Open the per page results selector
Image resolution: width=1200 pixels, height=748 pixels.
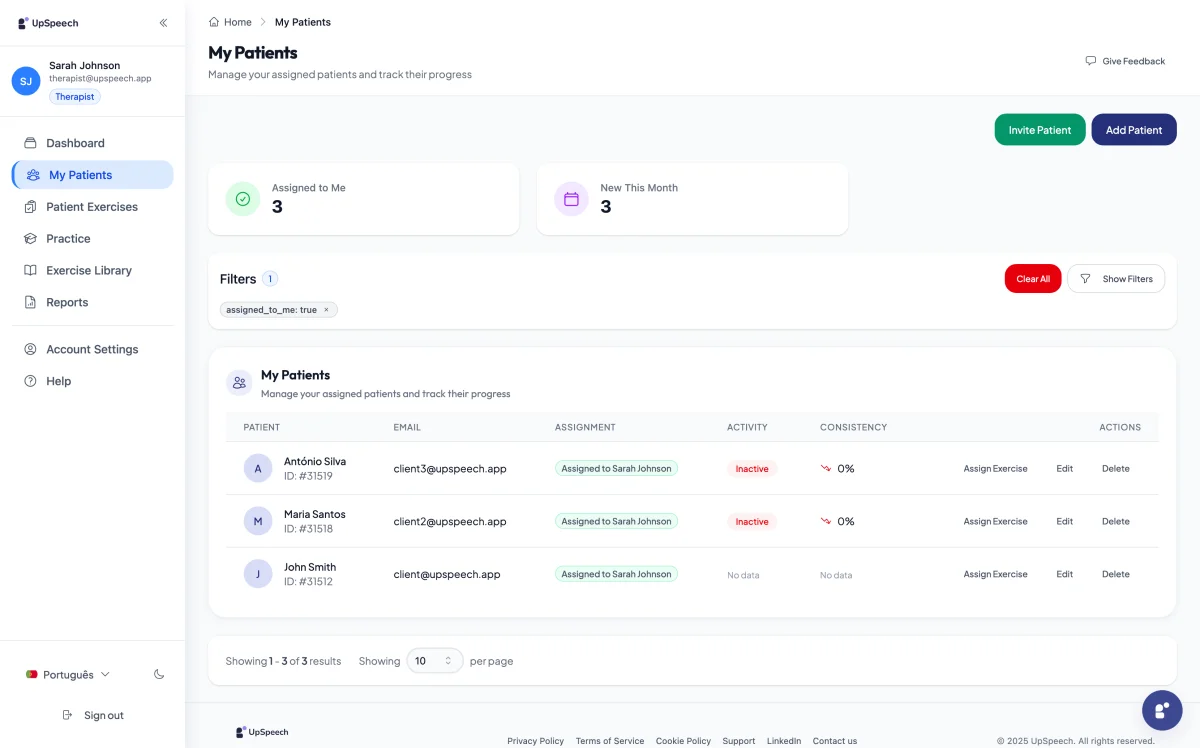coord(434,661)
